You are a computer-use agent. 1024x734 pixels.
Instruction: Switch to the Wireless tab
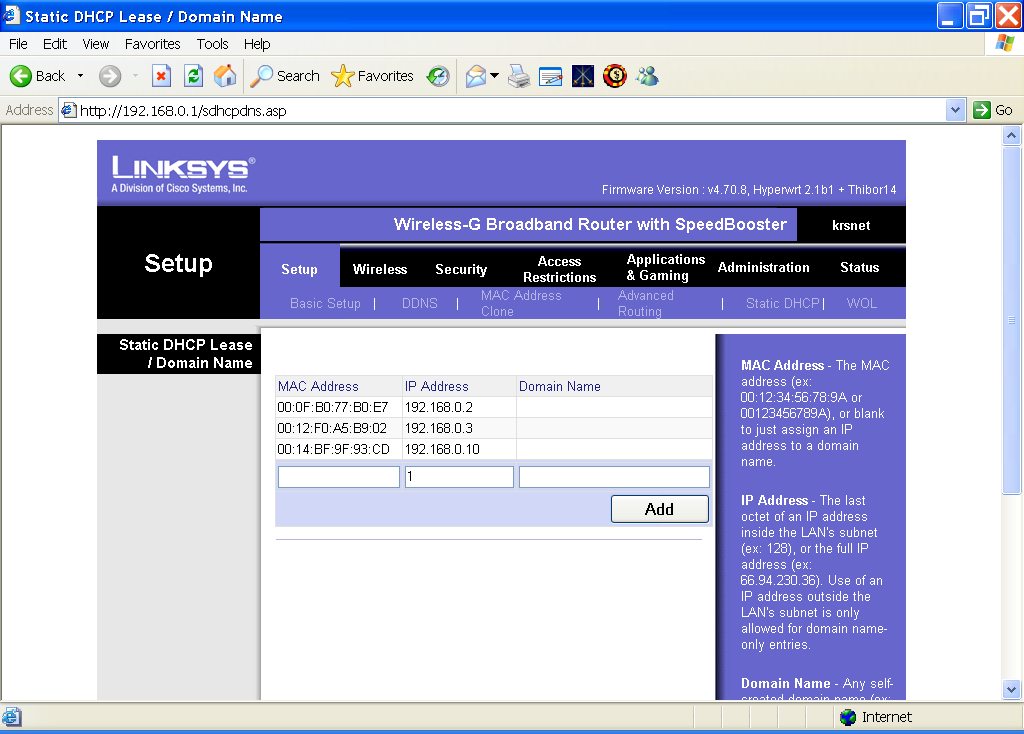click(x=380, y=269)
